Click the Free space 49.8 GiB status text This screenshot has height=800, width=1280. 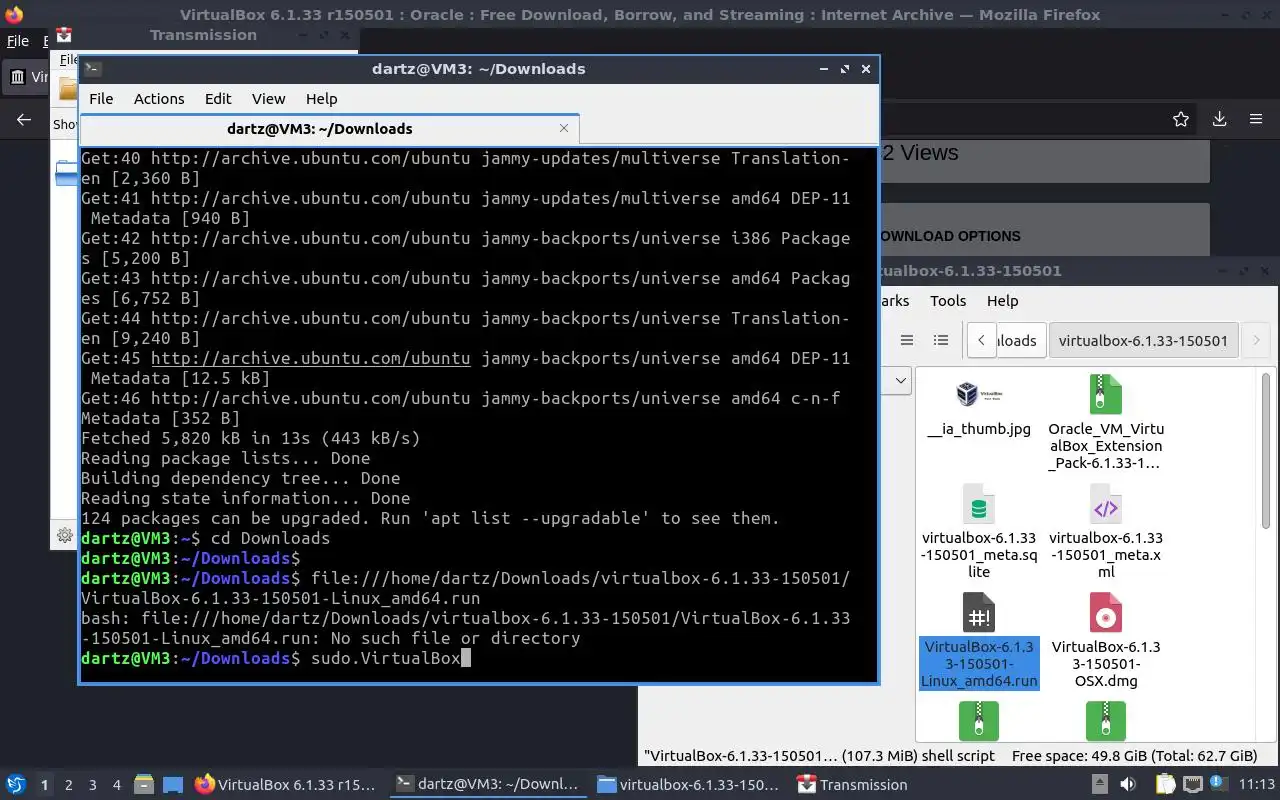pyautogui.click(x=1134, y=756)
